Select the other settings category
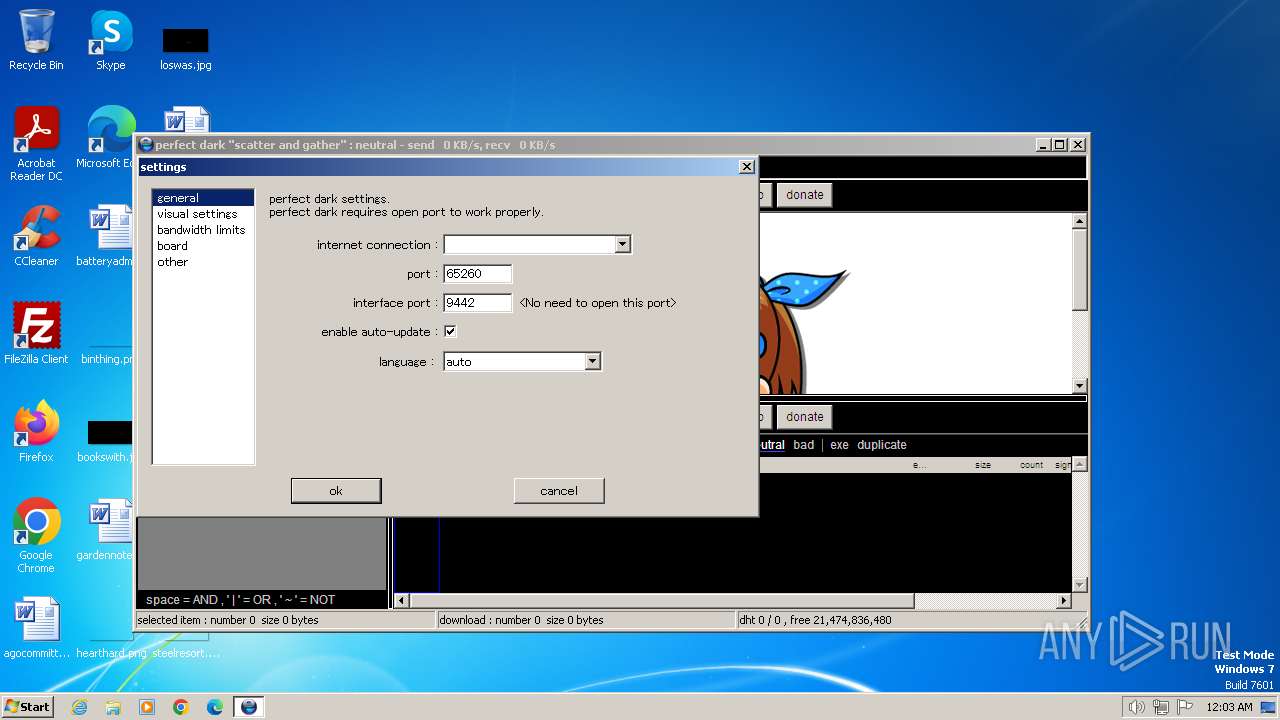This screenshot has width=1280, height=720. click(x=172, y=262)
